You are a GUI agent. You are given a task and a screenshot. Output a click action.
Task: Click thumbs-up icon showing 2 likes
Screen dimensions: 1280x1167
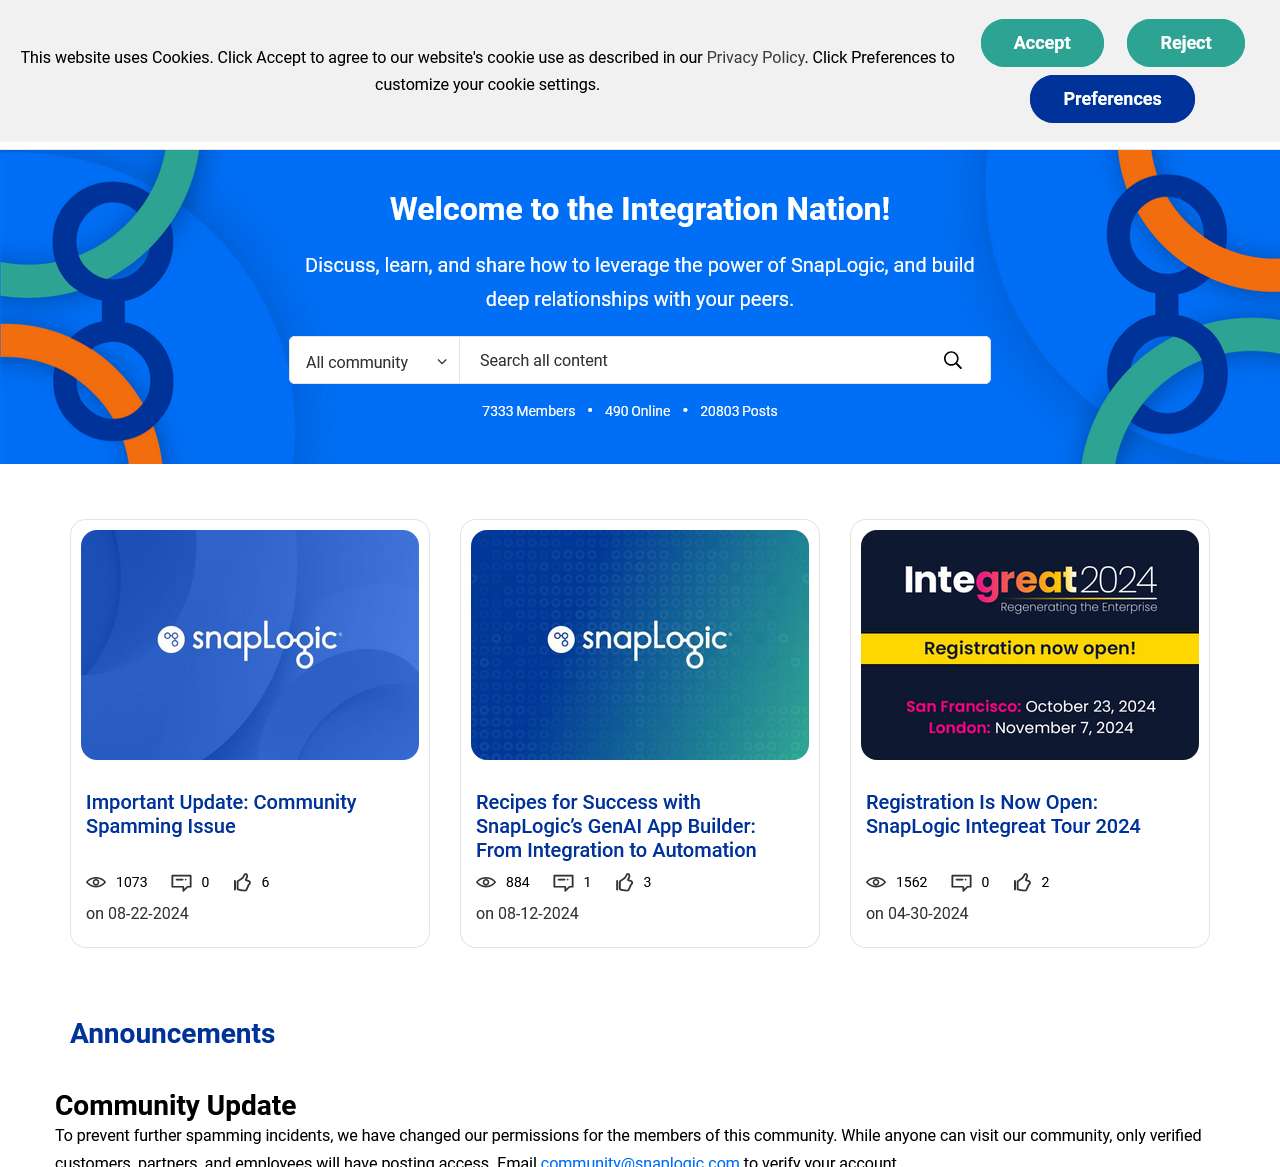tap(1022, 882)
